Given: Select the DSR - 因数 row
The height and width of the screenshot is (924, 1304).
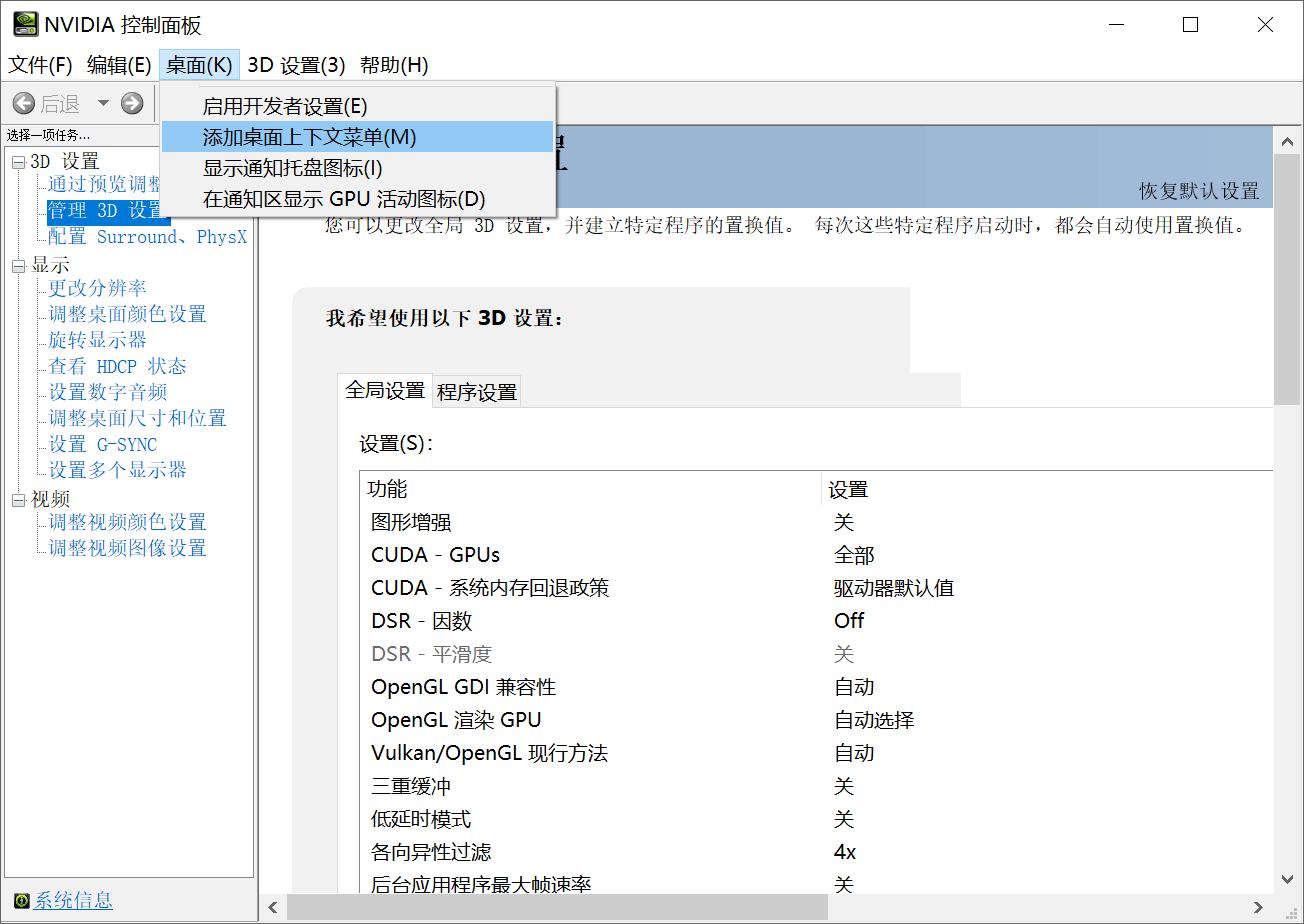Looking at the screenshot, I should coord(816,621).
